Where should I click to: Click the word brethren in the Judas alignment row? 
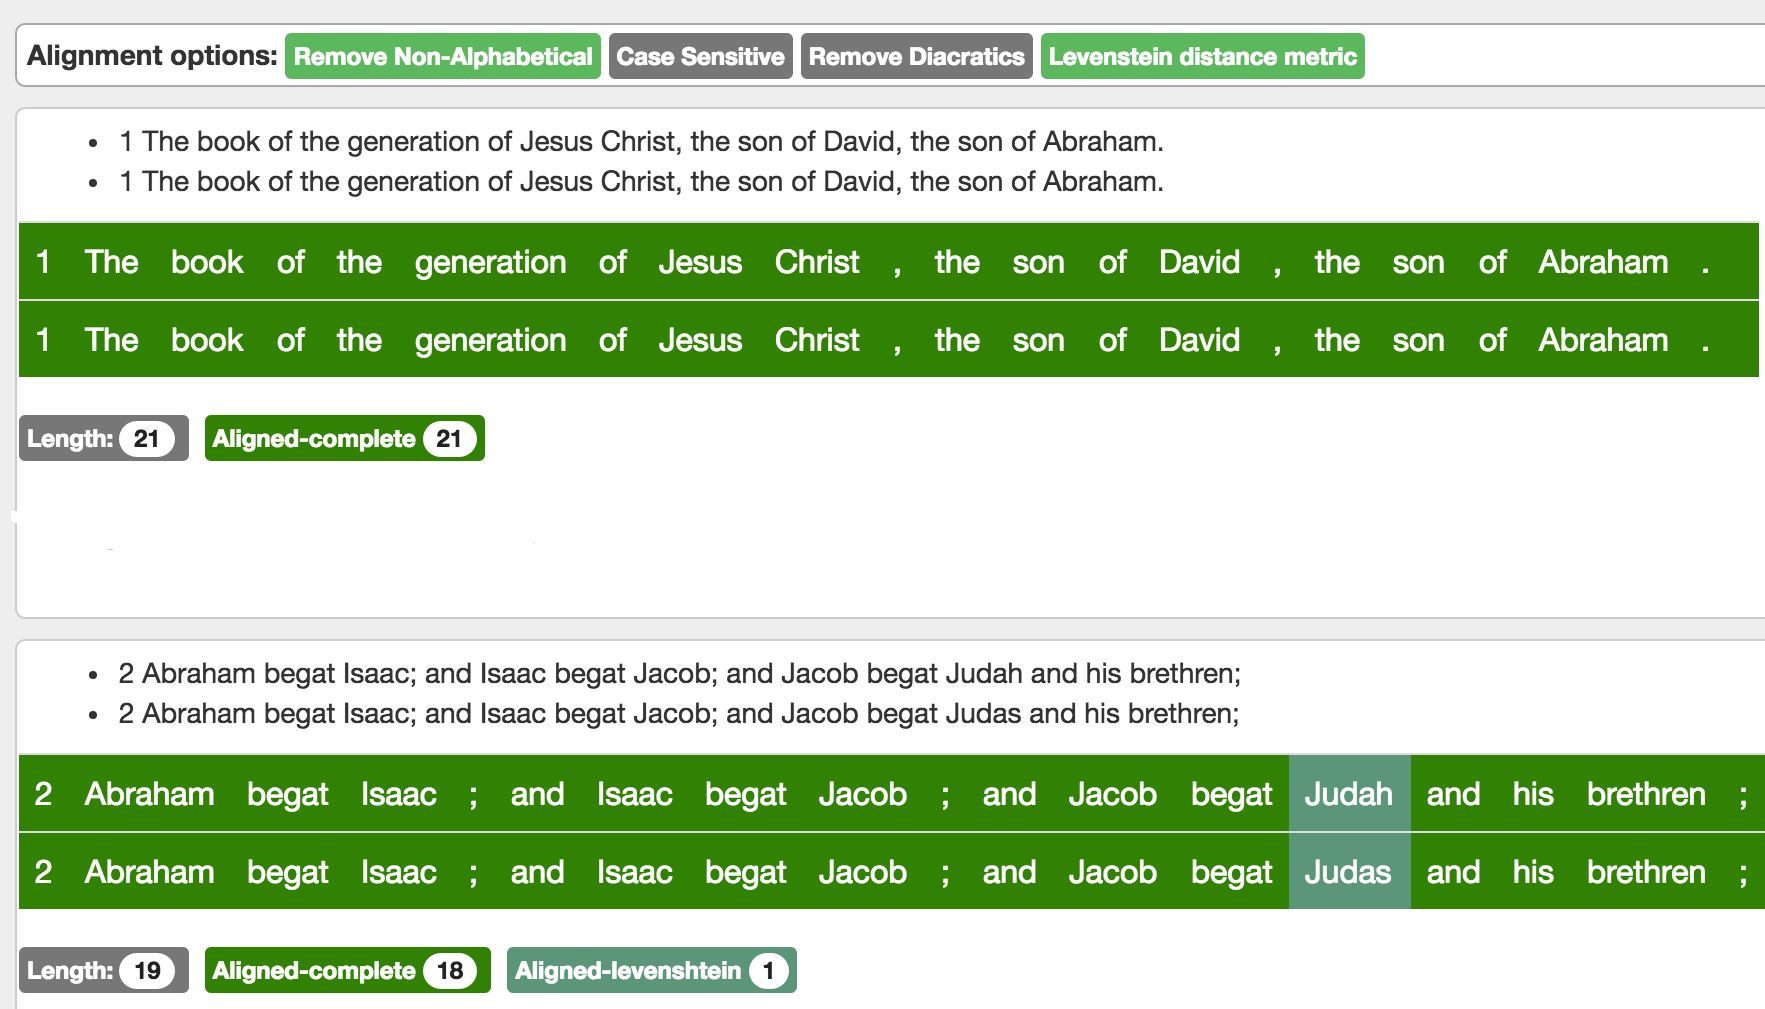click(x=1646, y=872)
